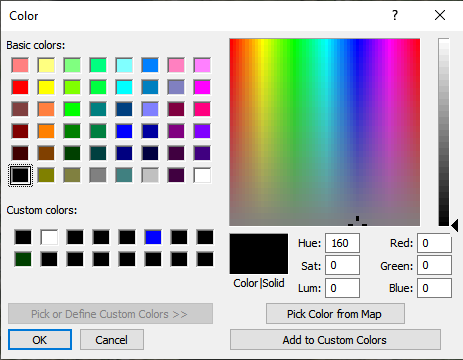Viewport: 463px width, 360px height.
Task: Choose the magenta basic color swatch
Action: (x=202, y=87)
